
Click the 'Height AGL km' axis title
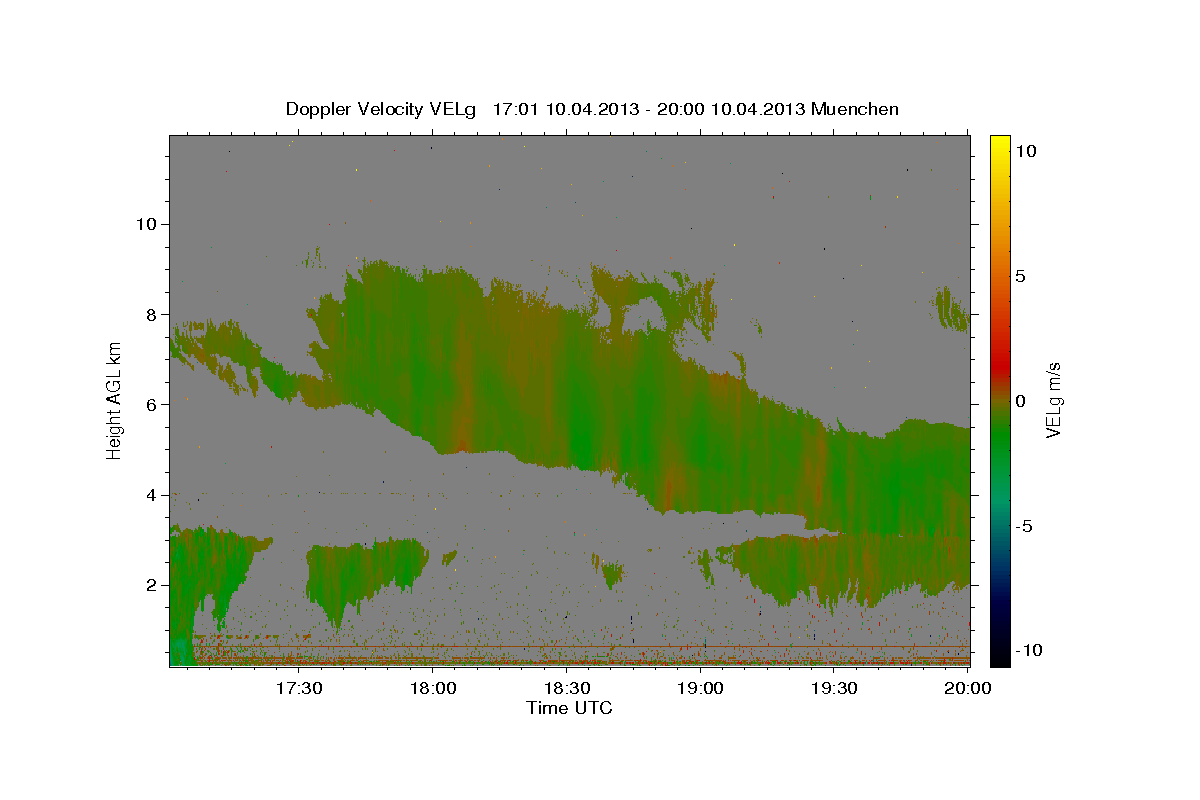pyautogui.click(x=115, y=401)
